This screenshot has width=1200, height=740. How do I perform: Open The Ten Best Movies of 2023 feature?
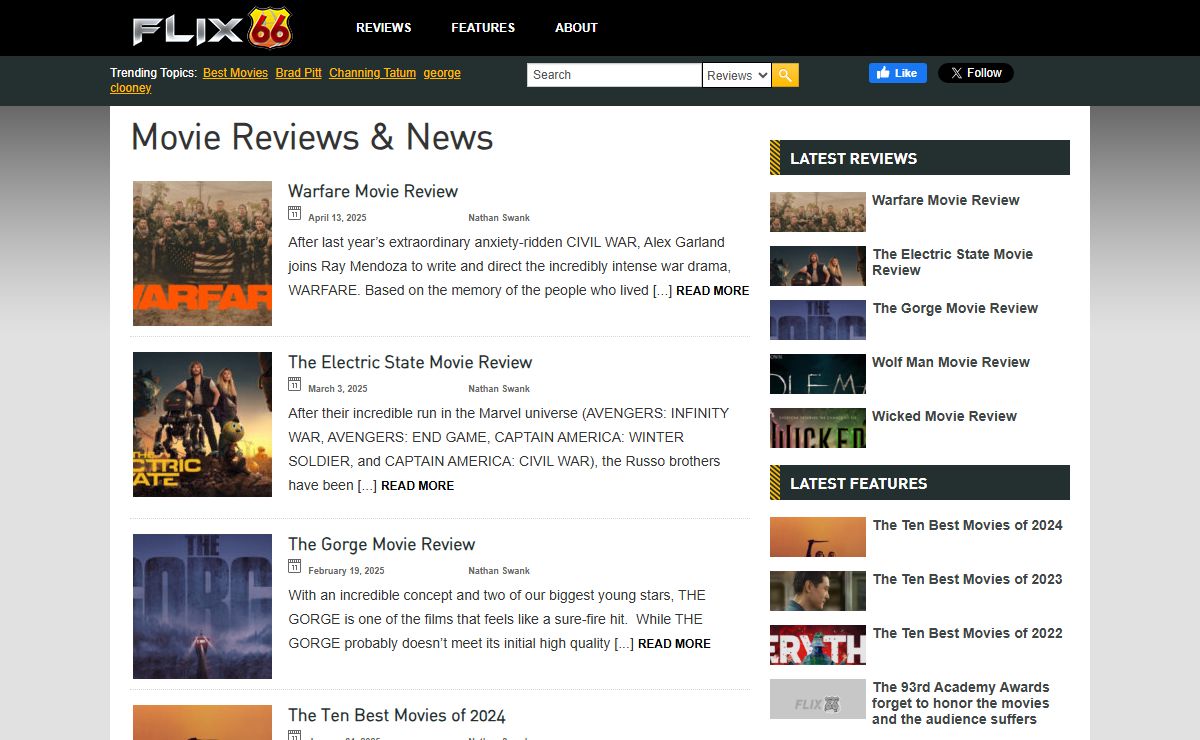pos(968,579)
